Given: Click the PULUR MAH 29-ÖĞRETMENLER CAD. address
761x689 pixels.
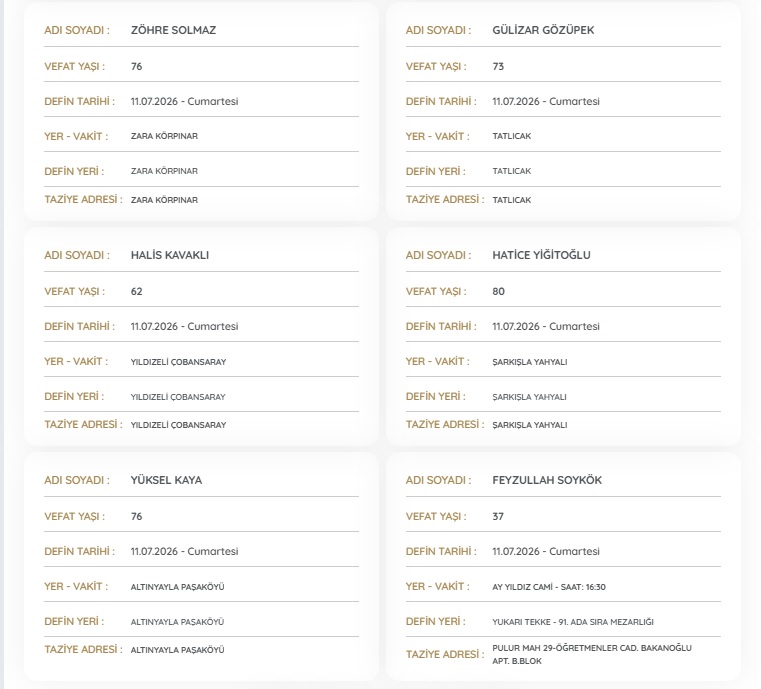Looking at the screenshot, I should [592, 654].
